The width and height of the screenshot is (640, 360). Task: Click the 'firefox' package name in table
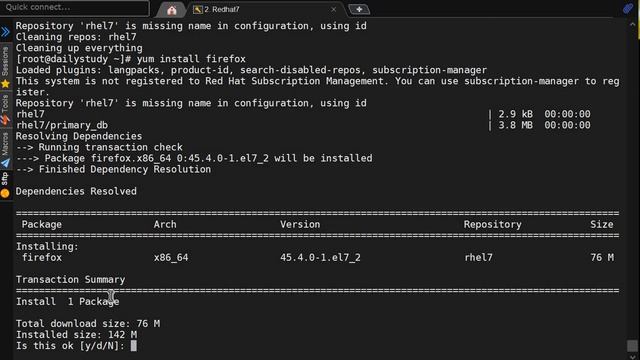pyautogui.click(x=42, y=258)
